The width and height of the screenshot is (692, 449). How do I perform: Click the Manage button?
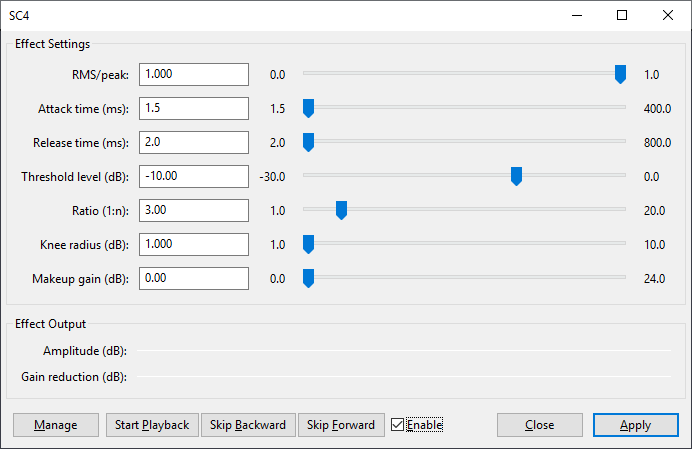click(56, 425)
